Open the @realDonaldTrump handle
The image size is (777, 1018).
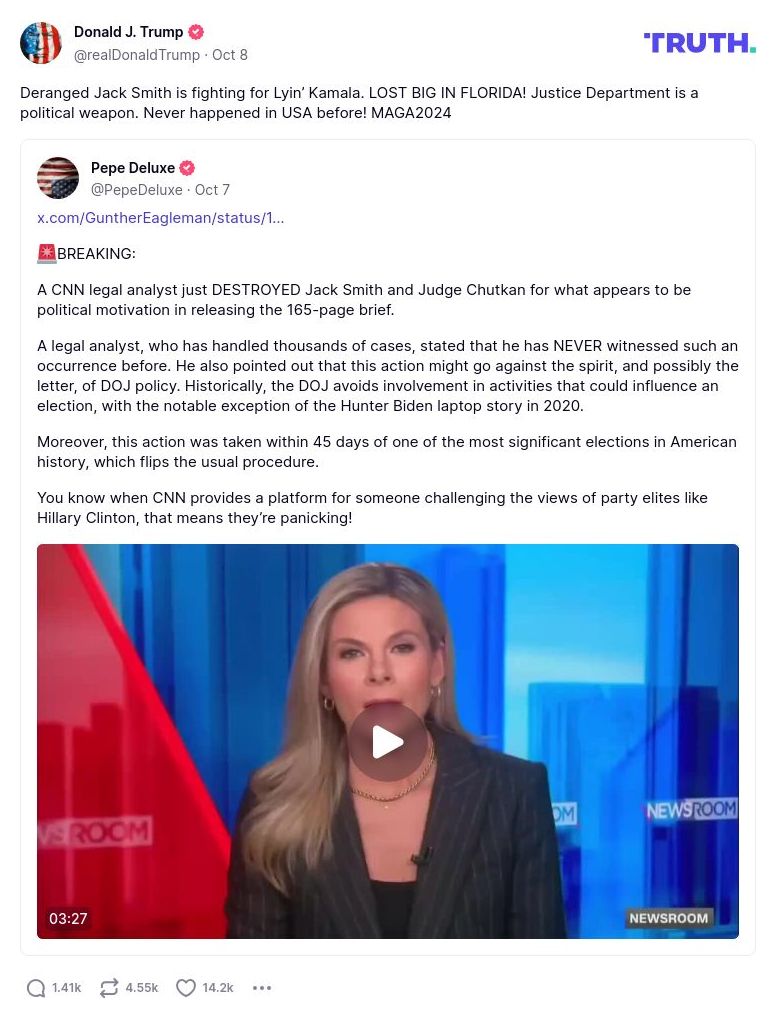coord(137,55)
